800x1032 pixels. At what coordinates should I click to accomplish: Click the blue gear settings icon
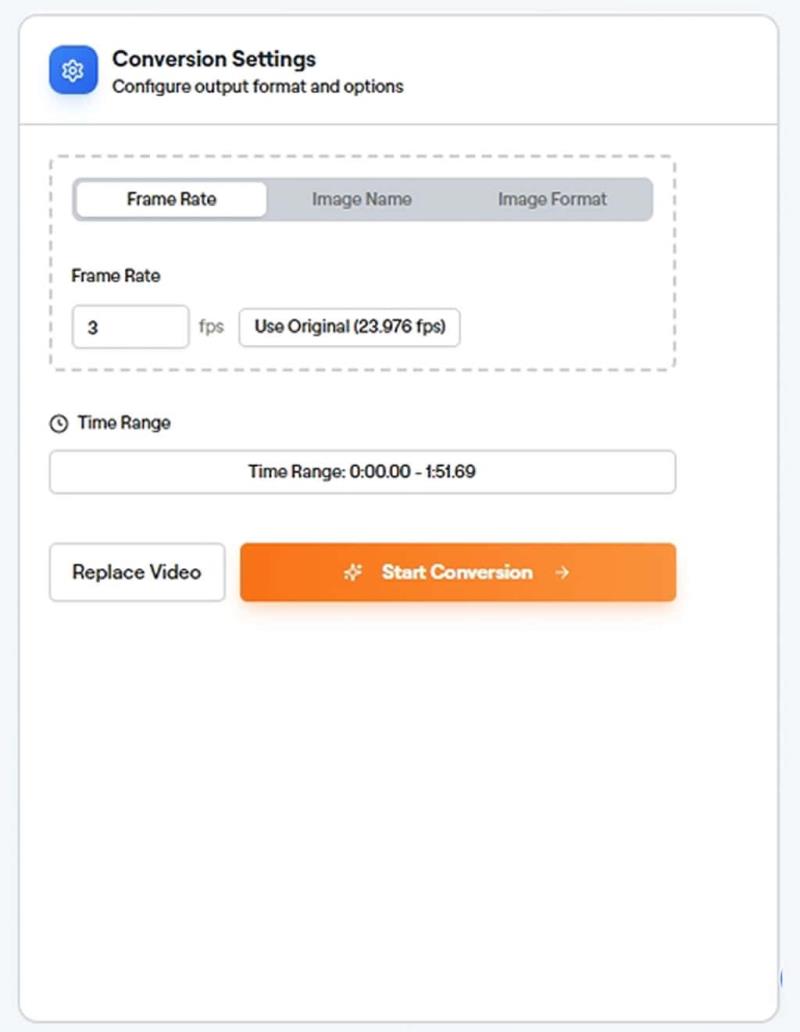[x=73, y=71]
